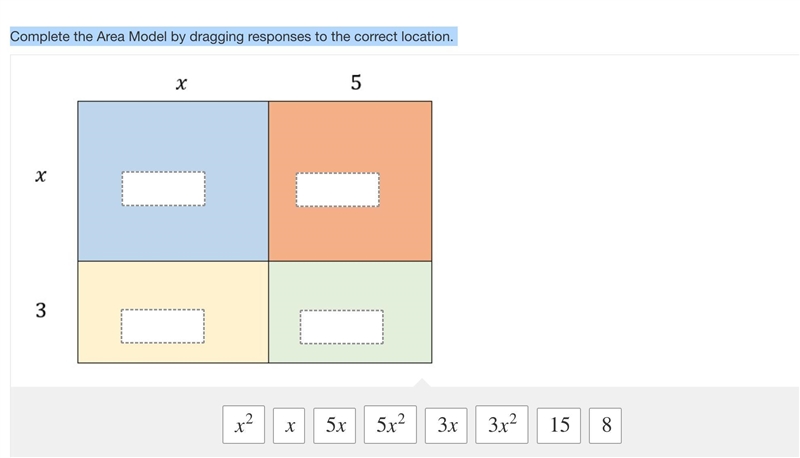Choose the 5x response tile

335,425
